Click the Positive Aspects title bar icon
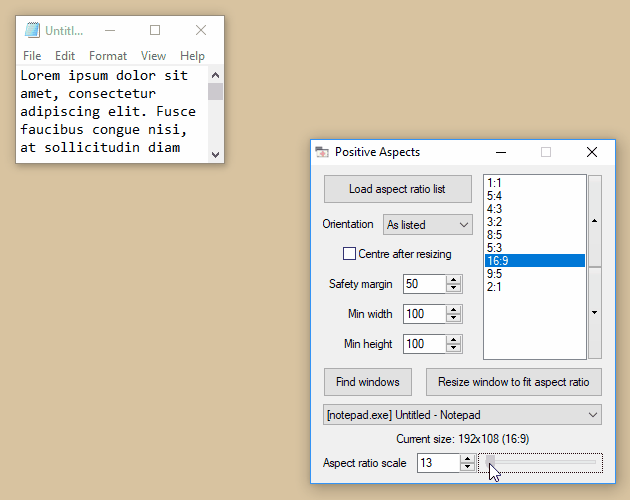Screen dimensions: 630x500 [x=322, y=152]
